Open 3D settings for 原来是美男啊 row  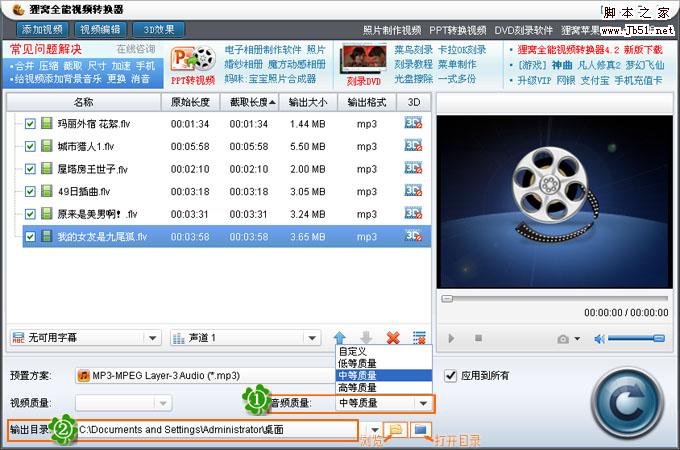pyautogui.click(x=413, y=213)
